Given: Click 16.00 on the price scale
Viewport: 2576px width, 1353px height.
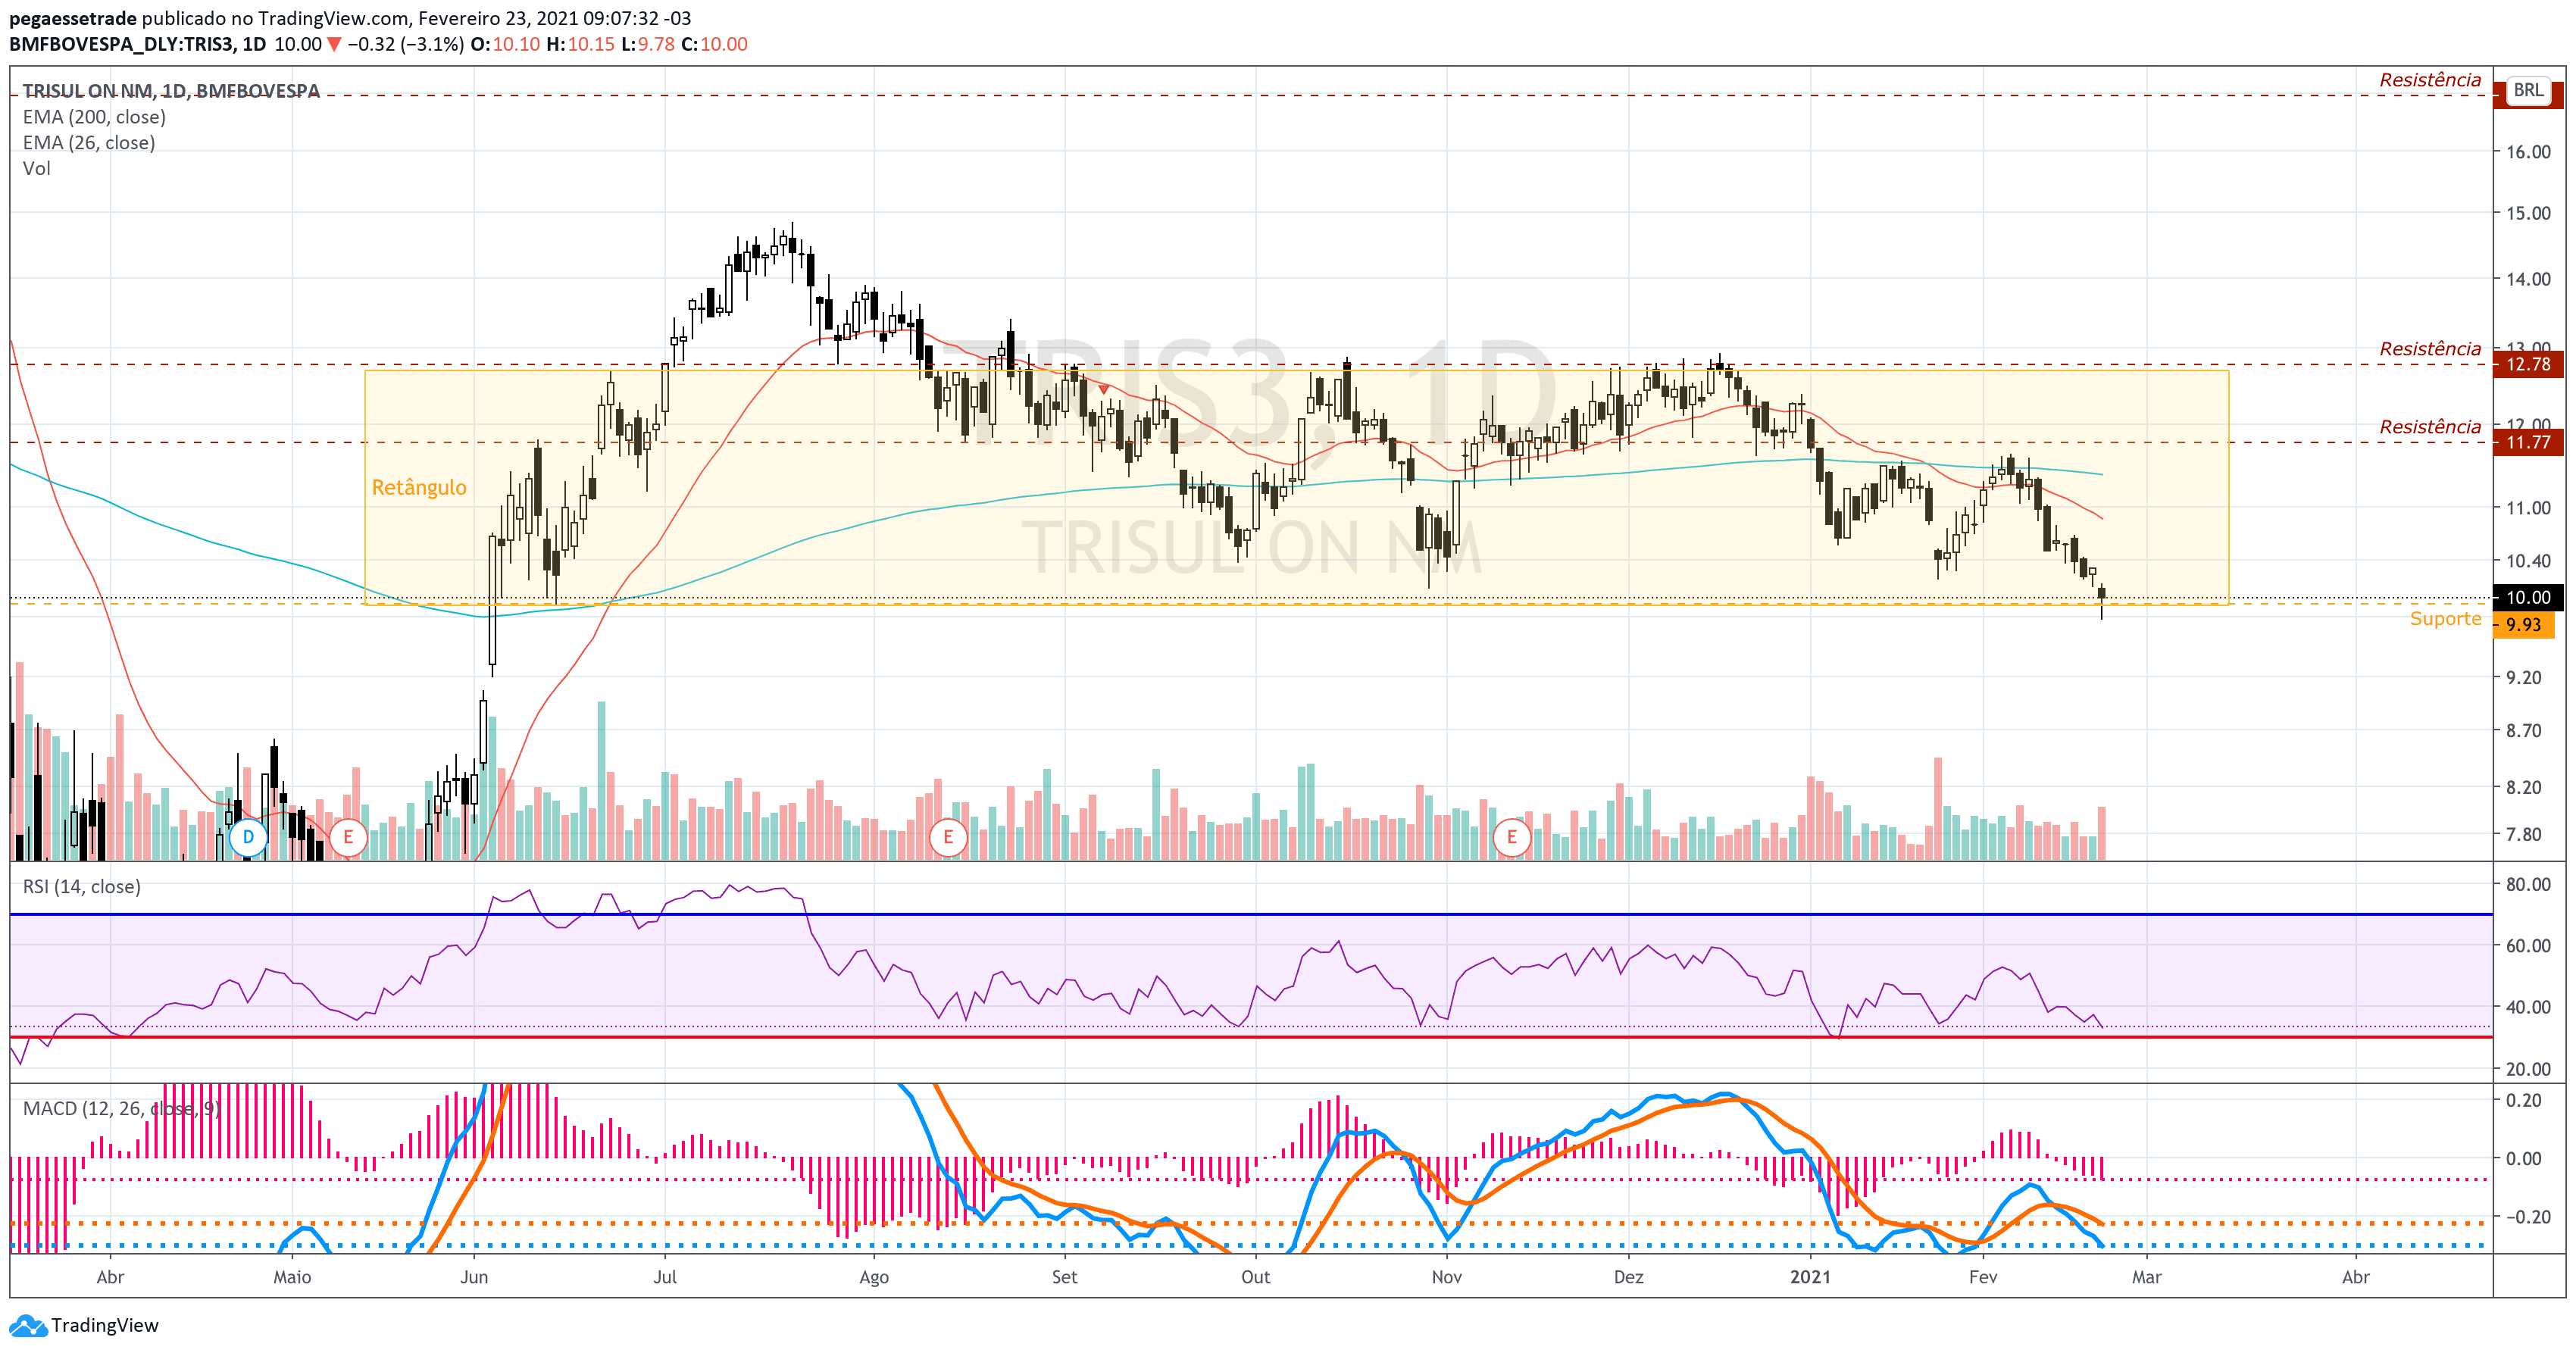Looking at the screenshot, I should (x=2528, y=152).
